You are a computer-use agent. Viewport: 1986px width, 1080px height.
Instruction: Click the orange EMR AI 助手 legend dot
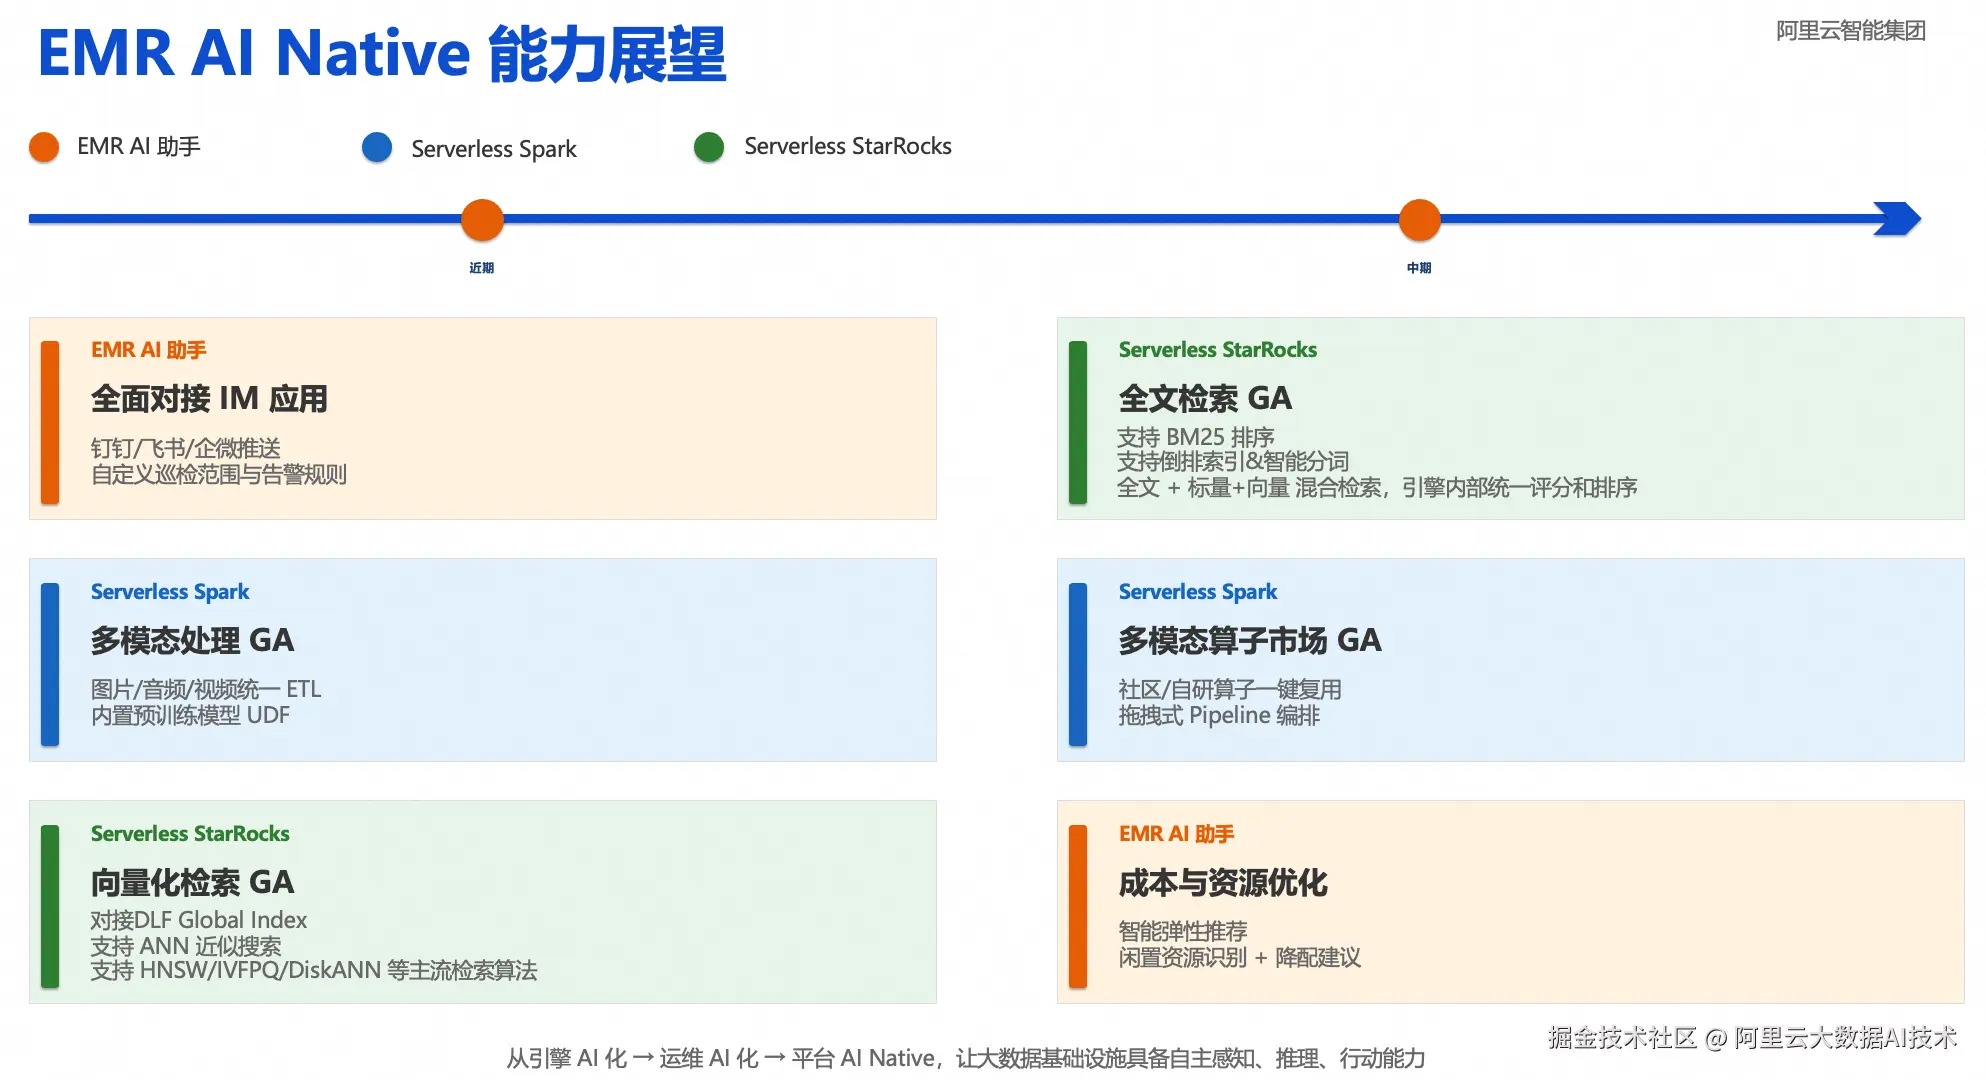click(44, 147)
